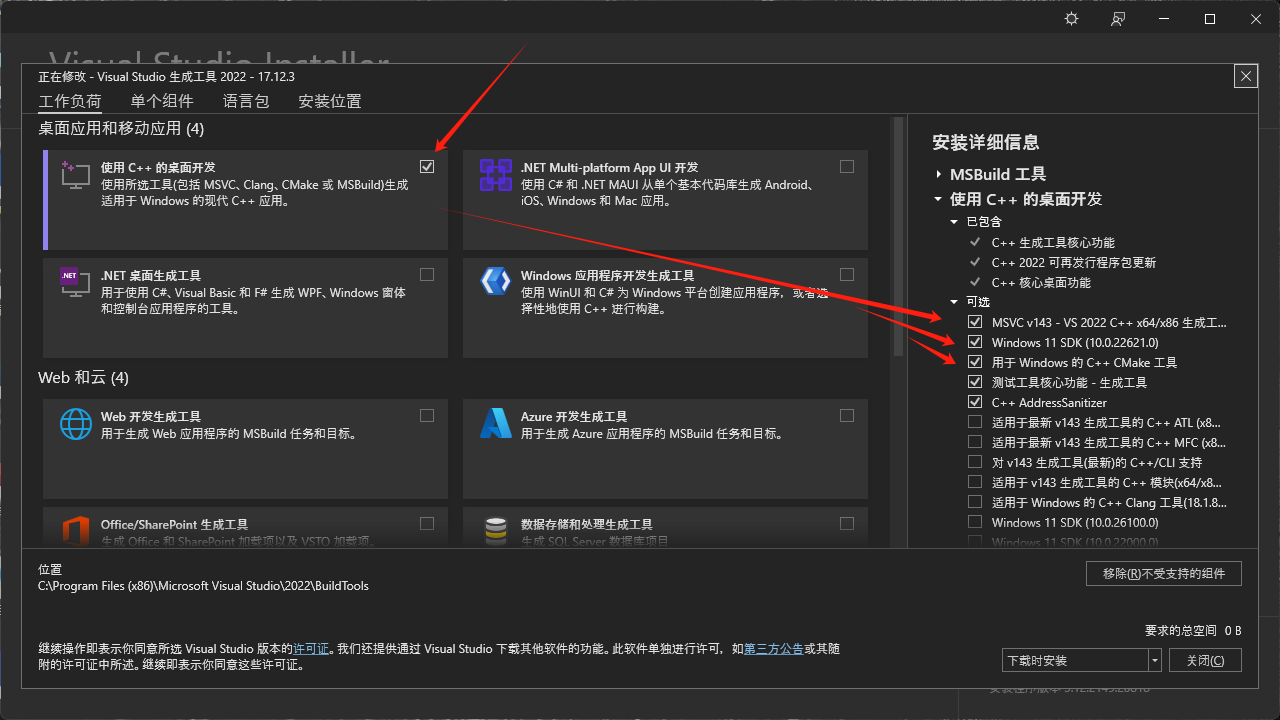Click the Azure 开发生成工具 icon
Viewport: 1280px width, 720px height.
click(x=496, y=424)
